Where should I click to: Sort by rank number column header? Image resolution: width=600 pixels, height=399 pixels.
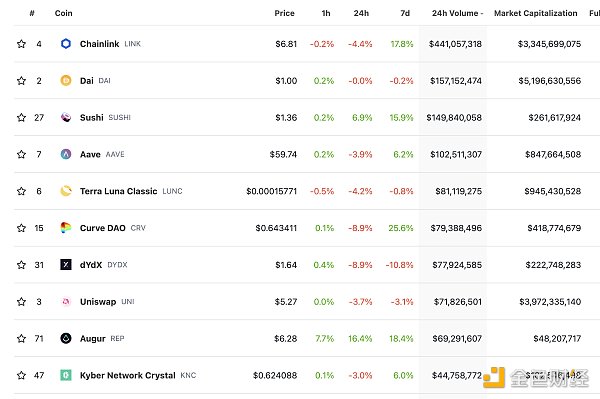click(32, 13)
